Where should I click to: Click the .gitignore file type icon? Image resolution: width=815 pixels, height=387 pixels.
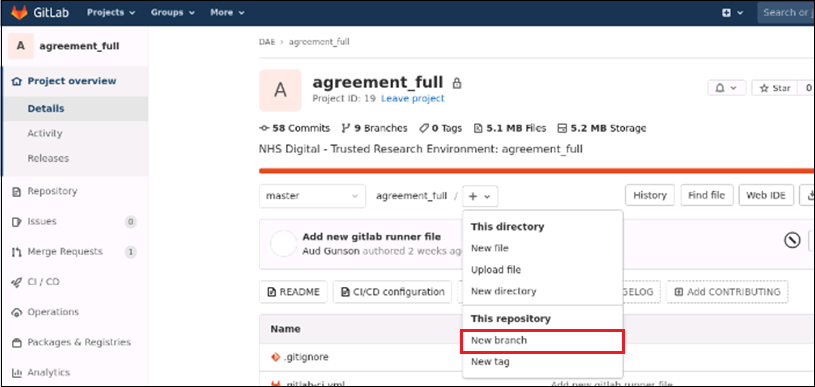coord(275,357)
